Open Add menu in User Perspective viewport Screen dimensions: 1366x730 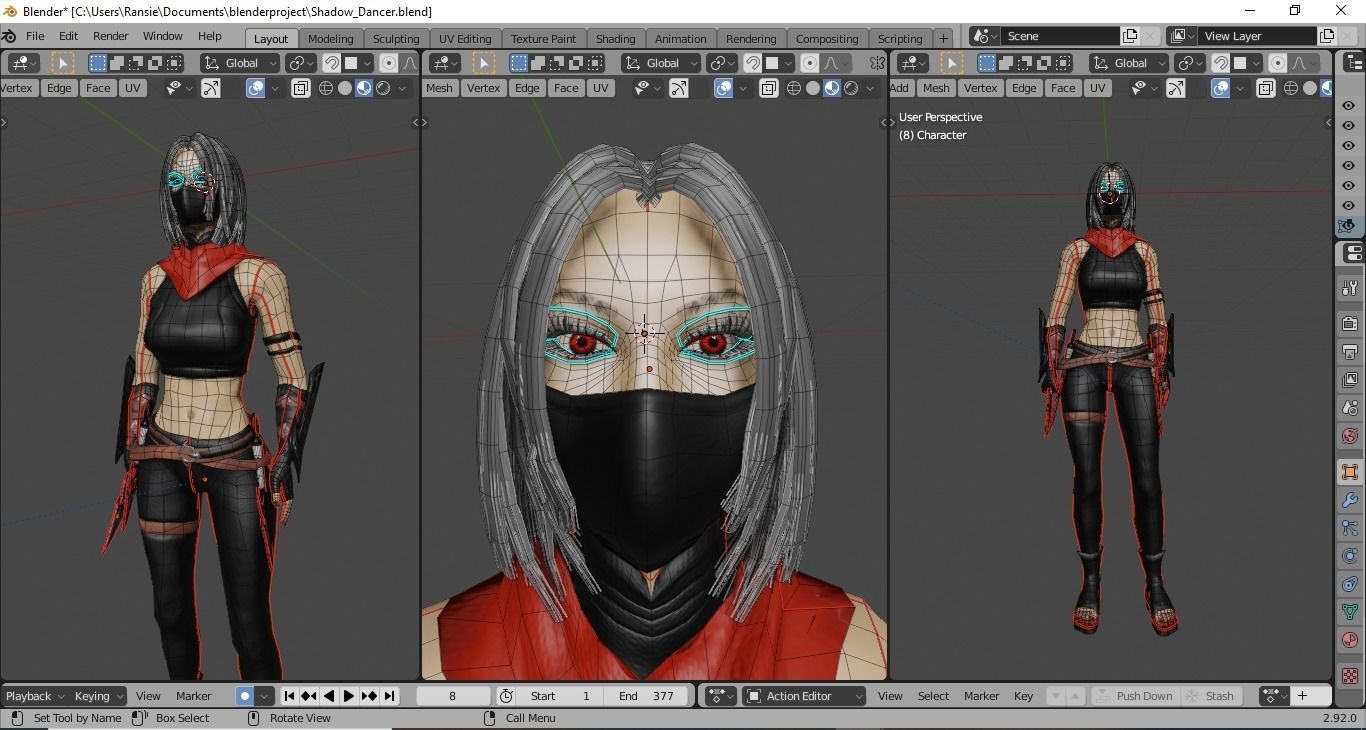click(x=899, y=88)
